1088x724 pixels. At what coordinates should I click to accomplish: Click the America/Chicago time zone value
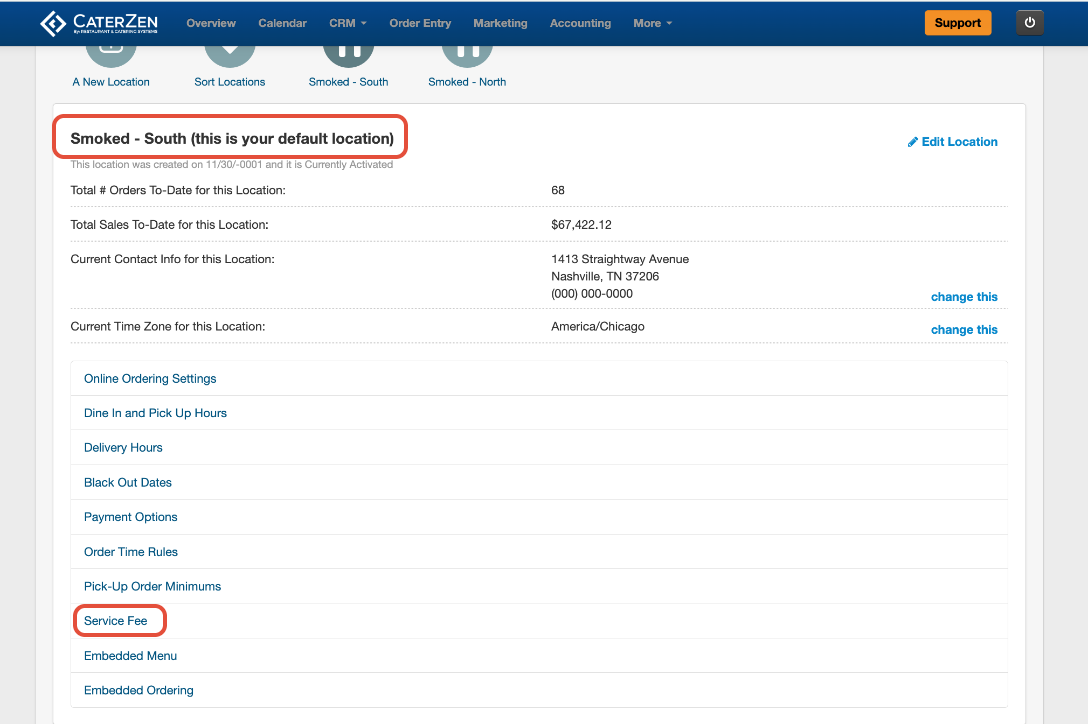[597, 326]
